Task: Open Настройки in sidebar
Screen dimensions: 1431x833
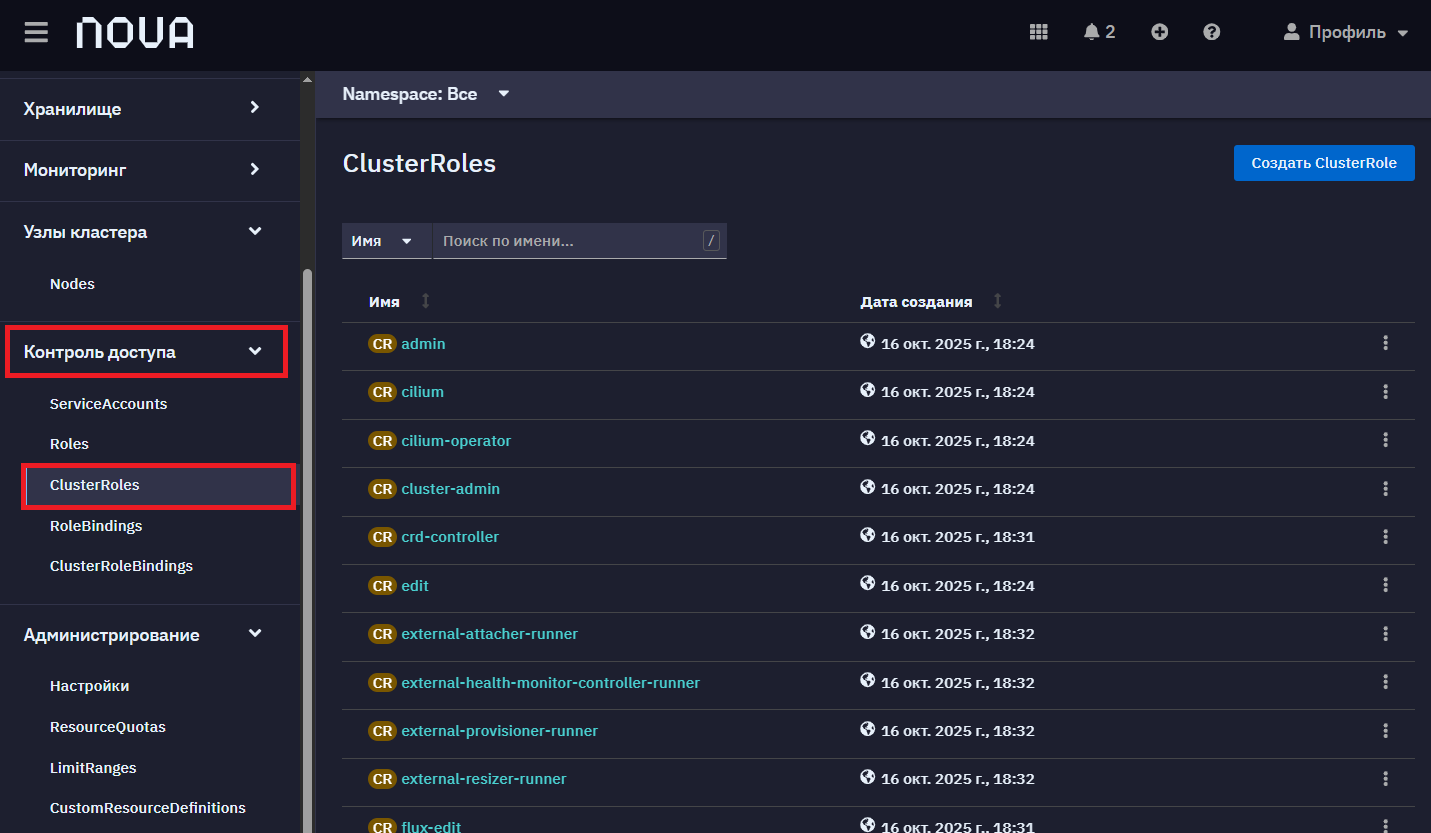Action: pyautogui.click(x=89, y=686)
